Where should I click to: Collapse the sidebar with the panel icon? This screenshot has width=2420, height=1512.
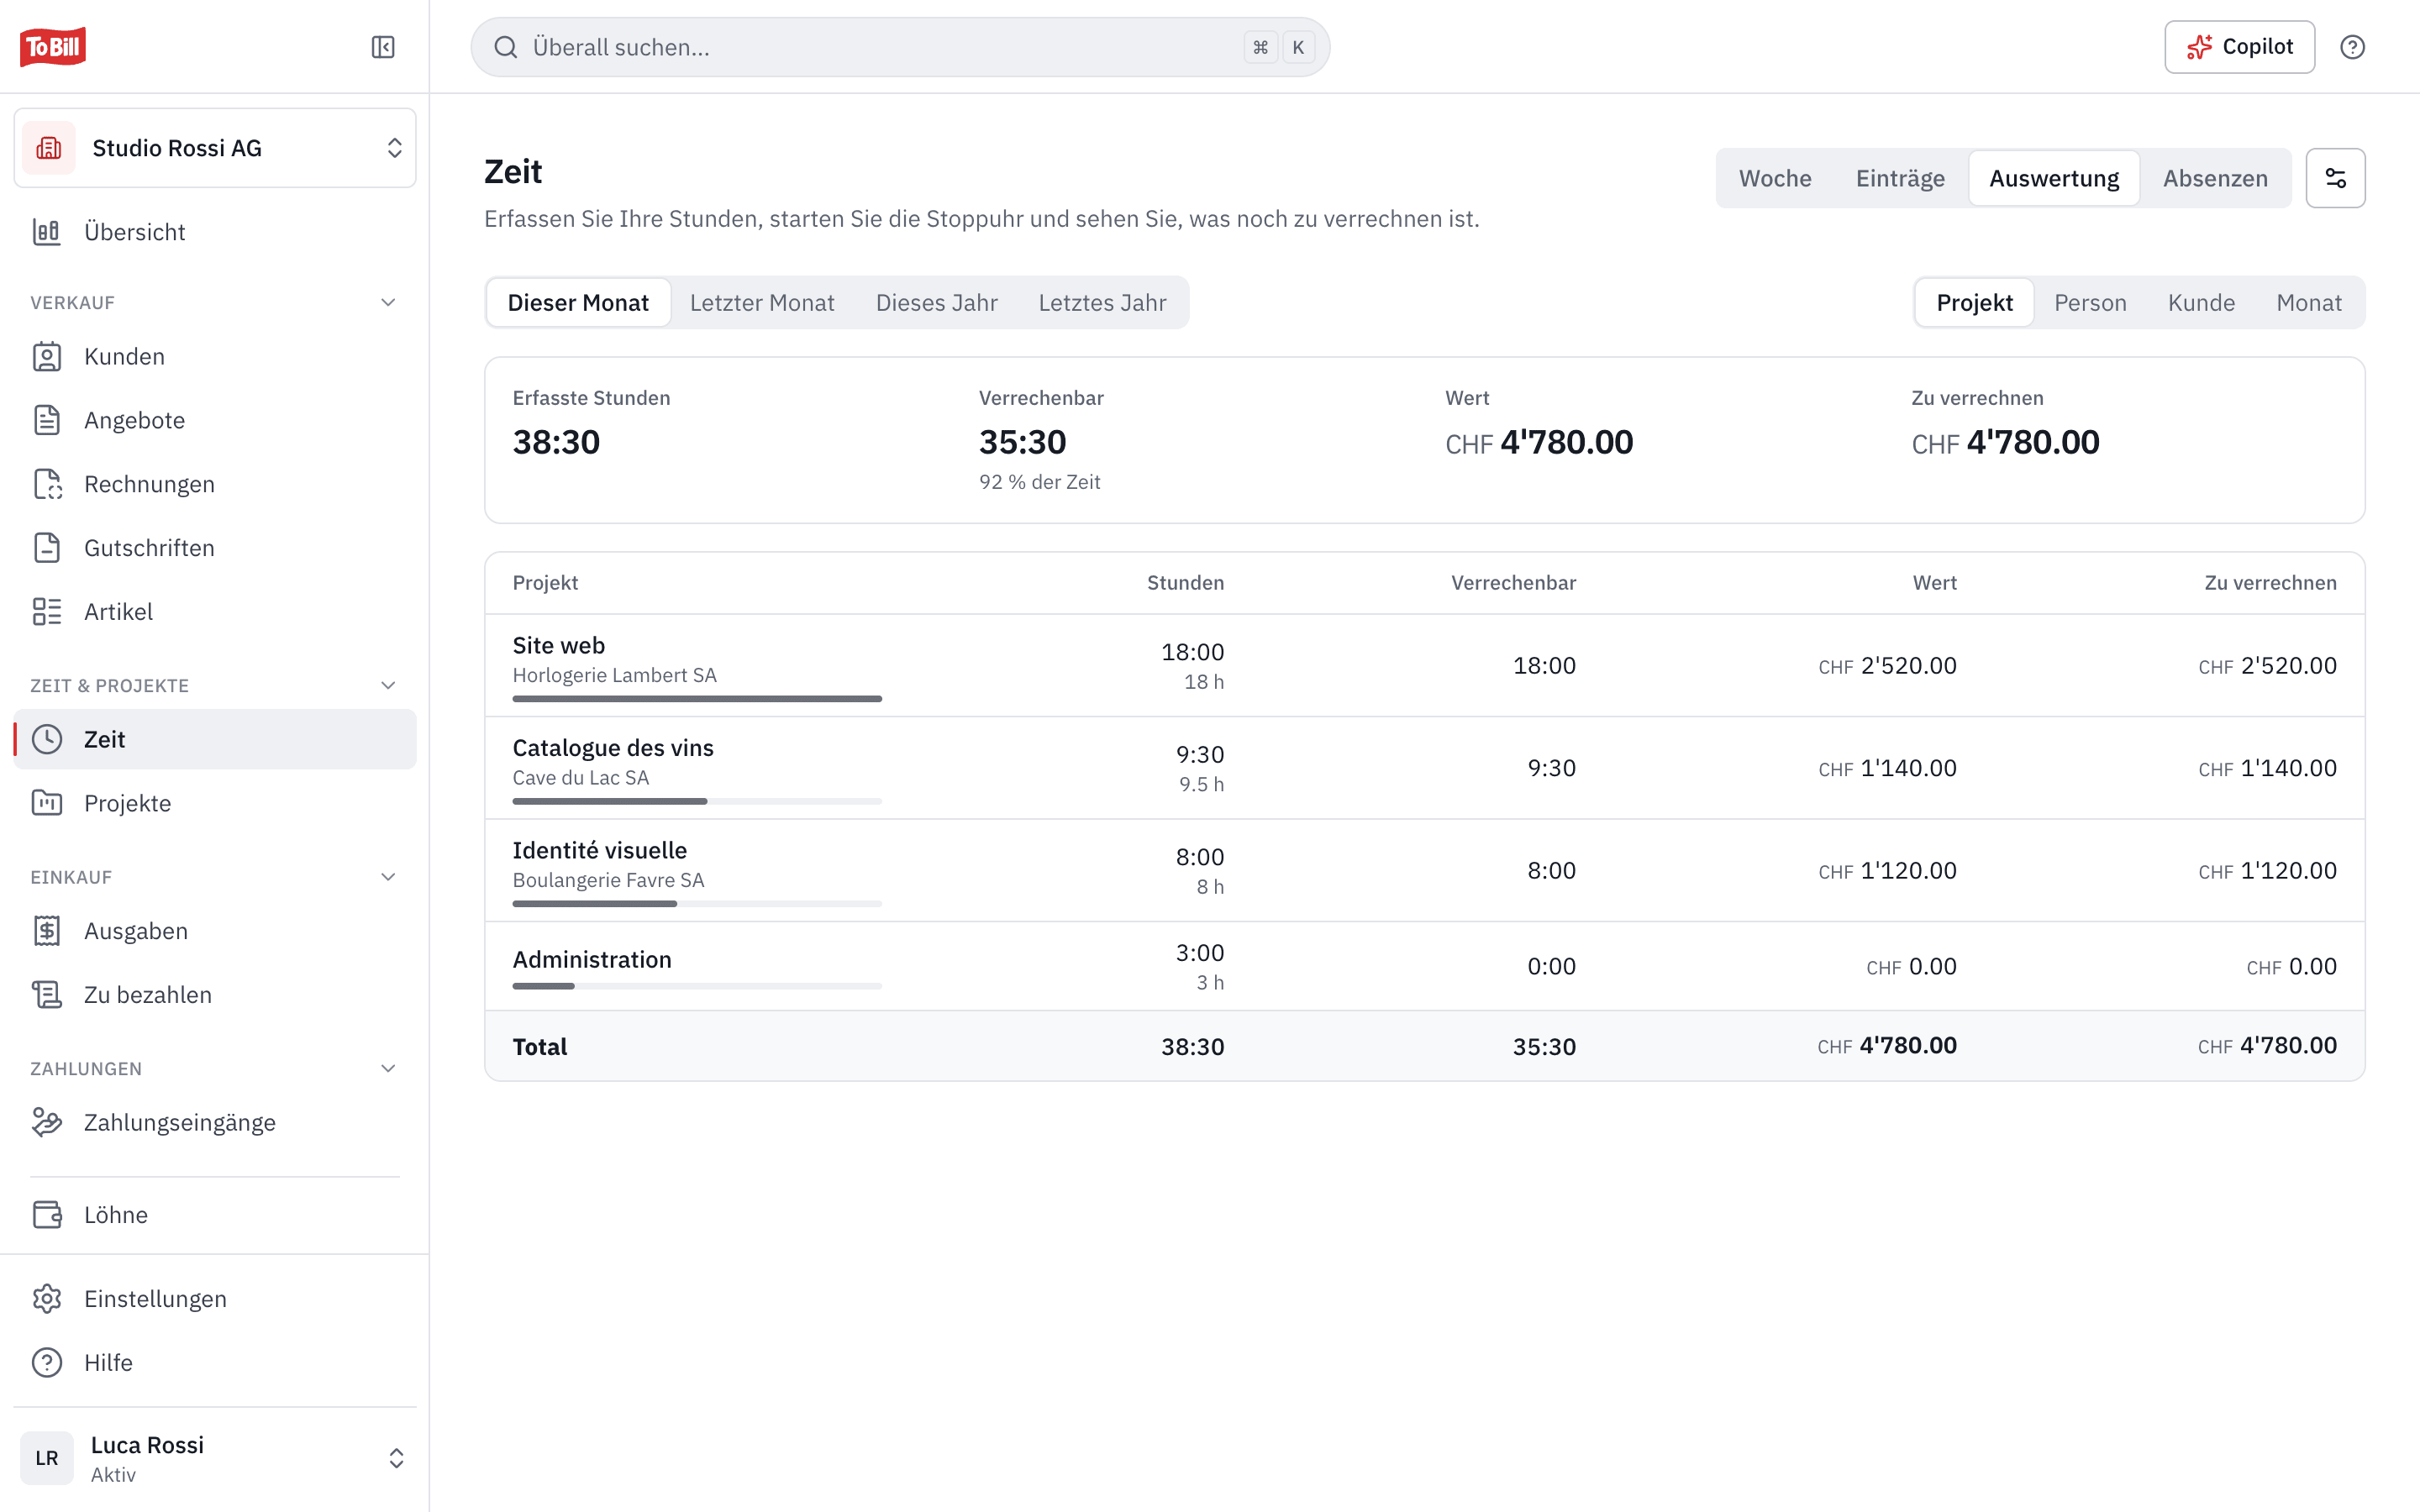click(x=383, y=47)
